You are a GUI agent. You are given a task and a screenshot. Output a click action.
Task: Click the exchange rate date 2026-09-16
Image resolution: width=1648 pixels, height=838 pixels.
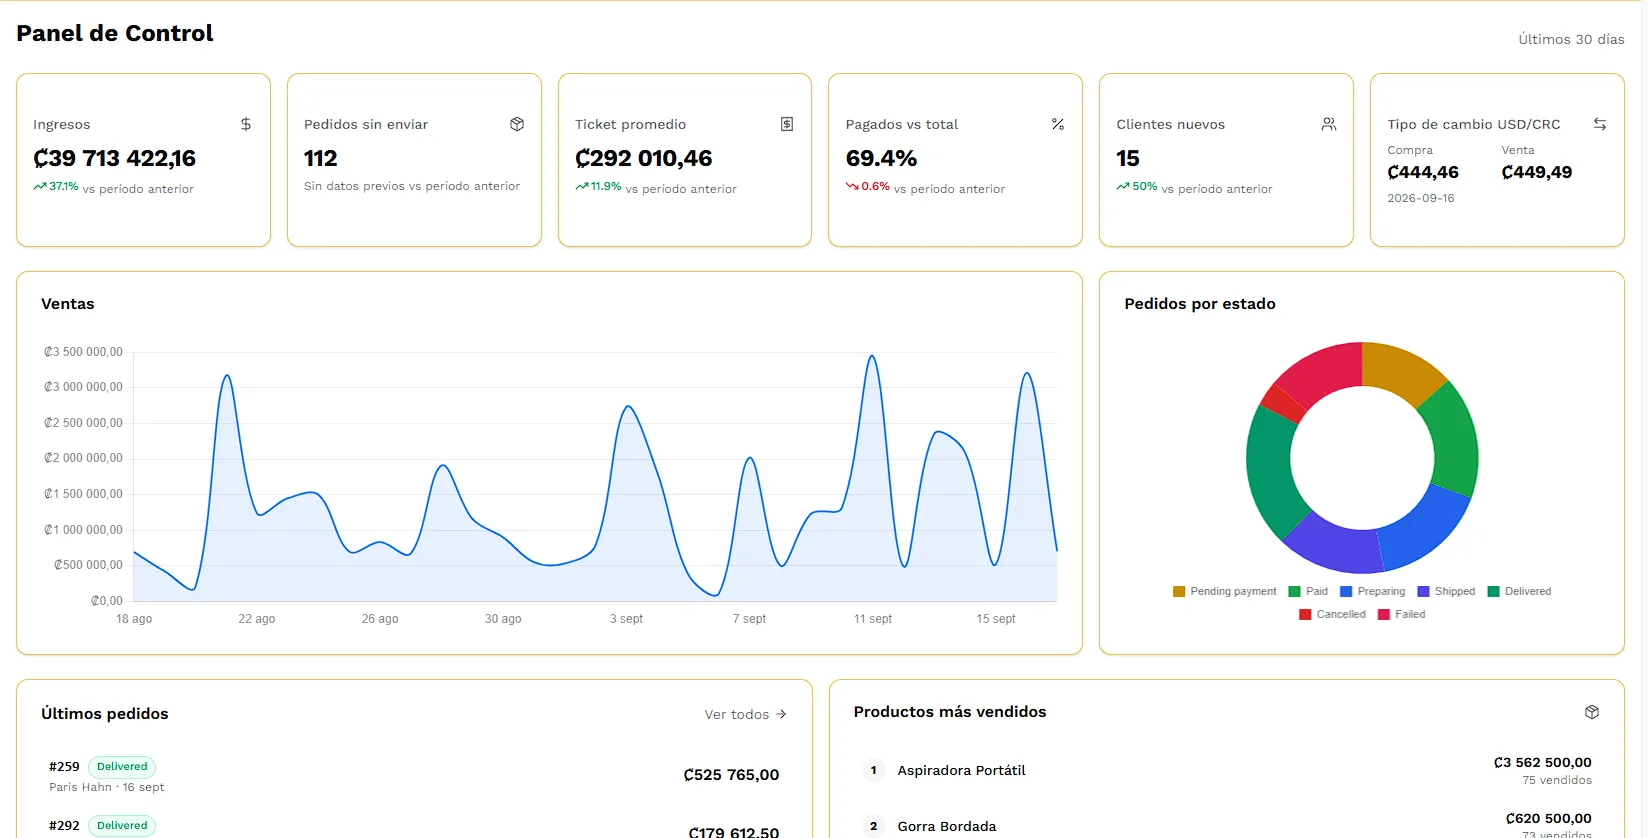pyautogui.click(x=1421, y=198)
